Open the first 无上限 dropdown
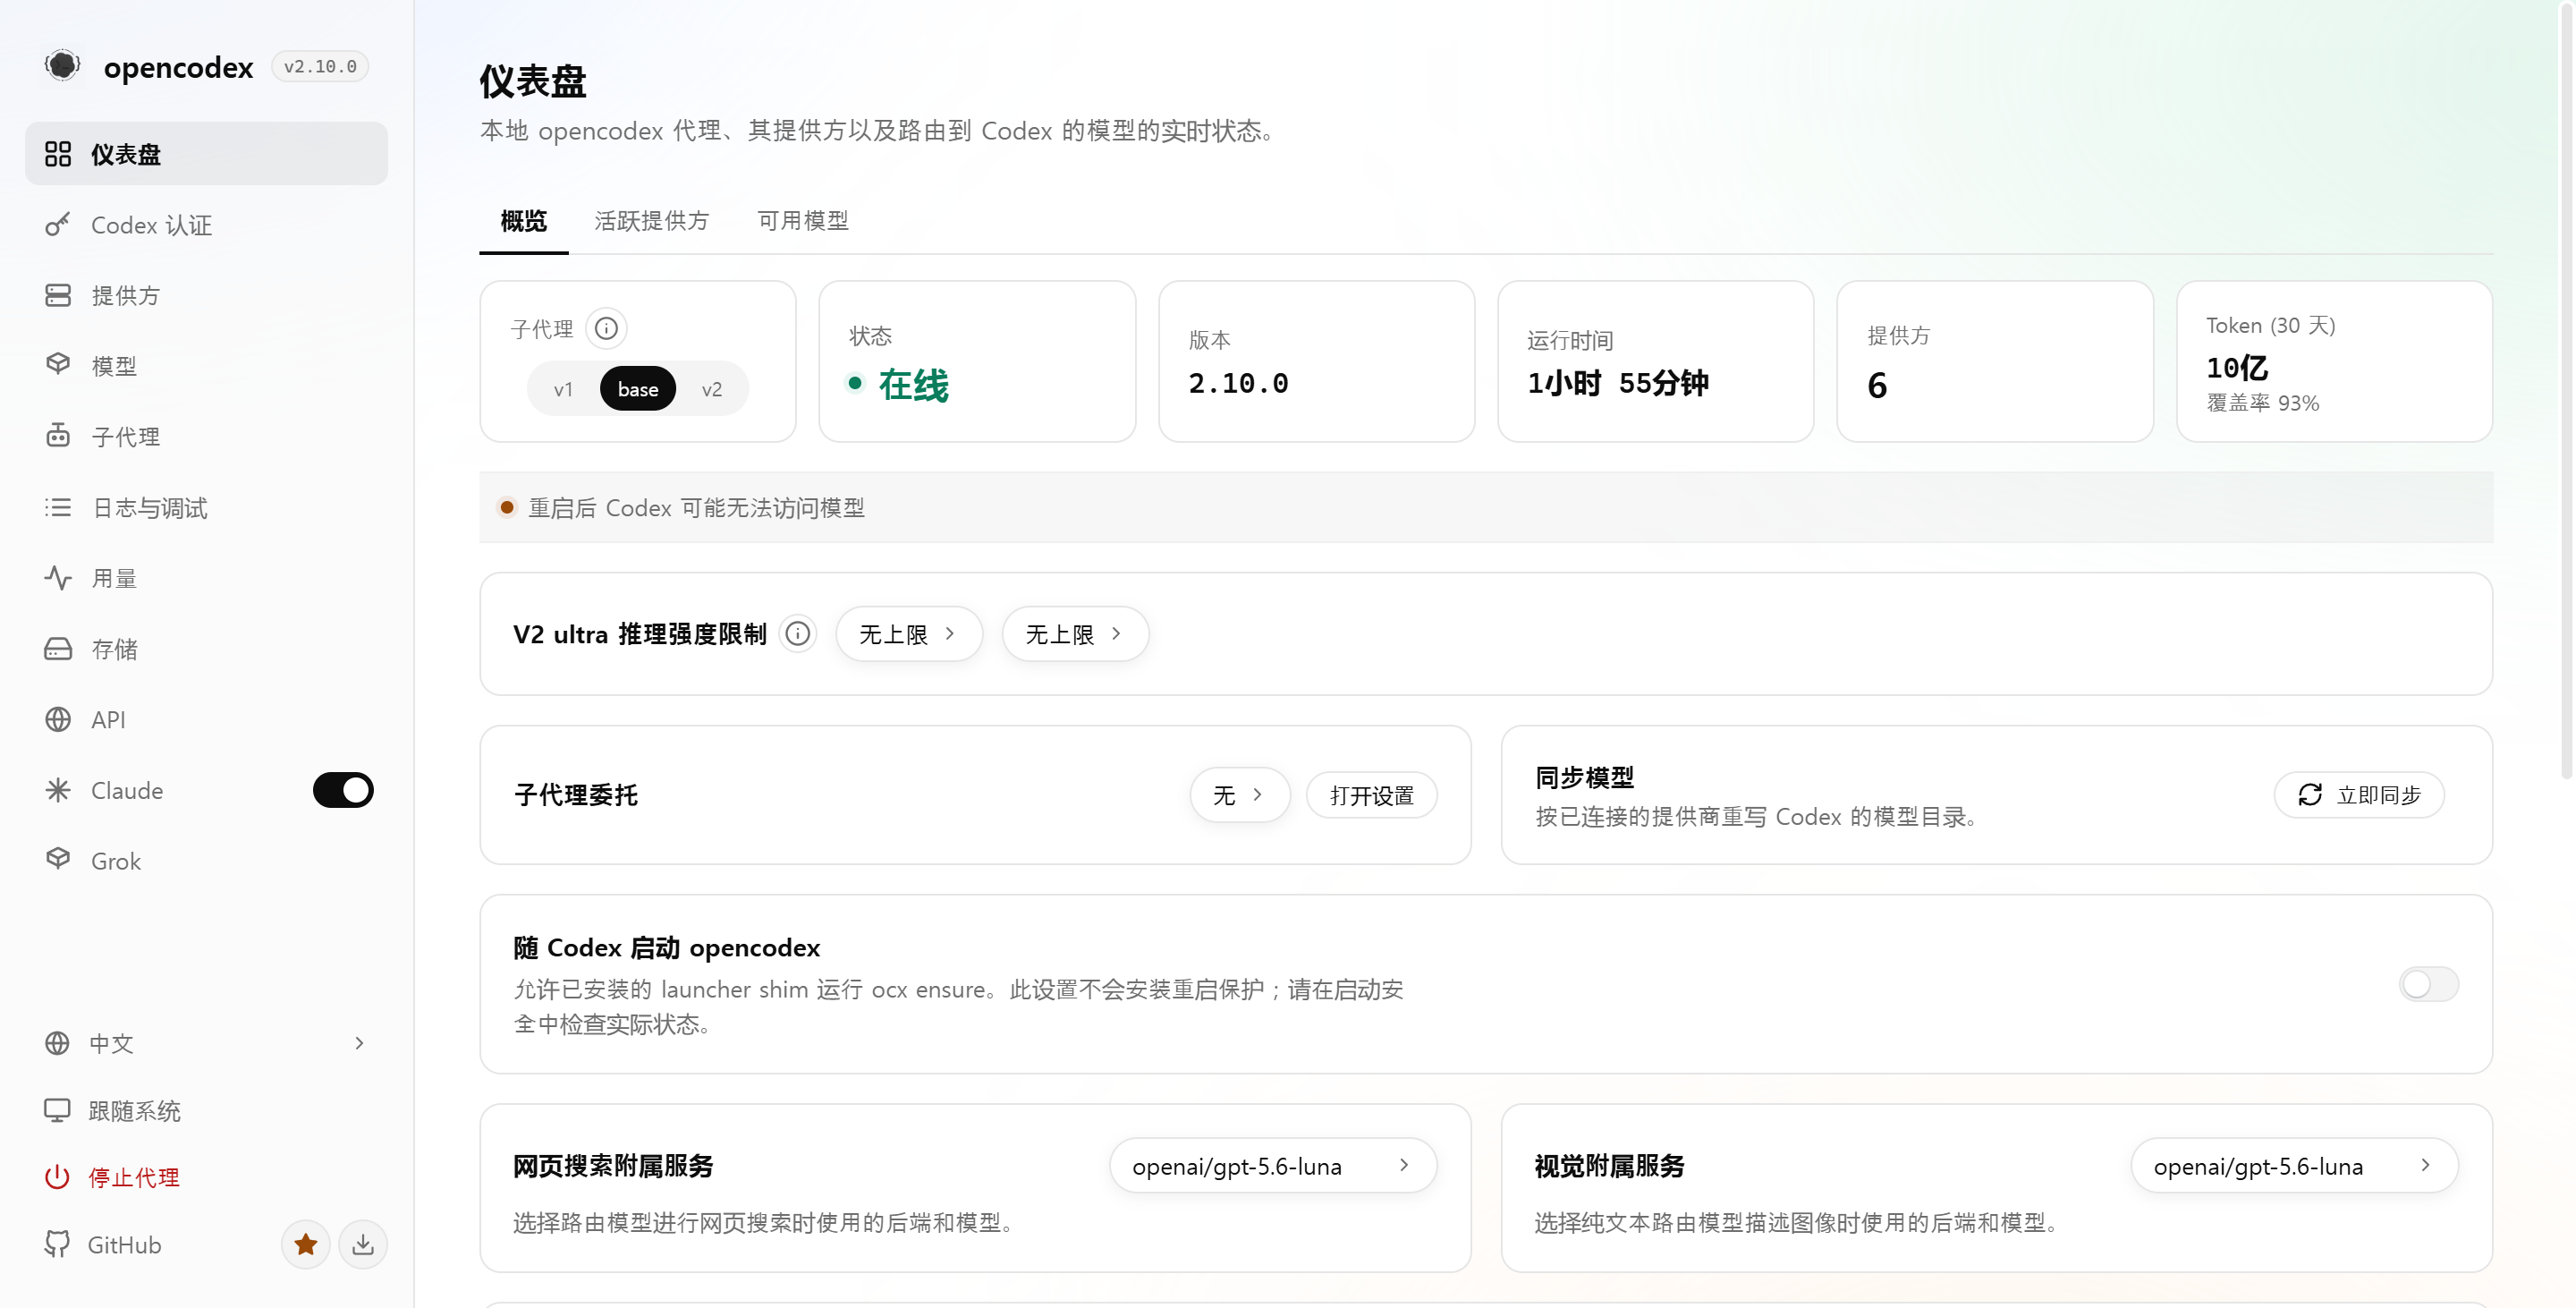Image resolution: width=2576 pixels, height=1308 pixels. click(909, 634)
